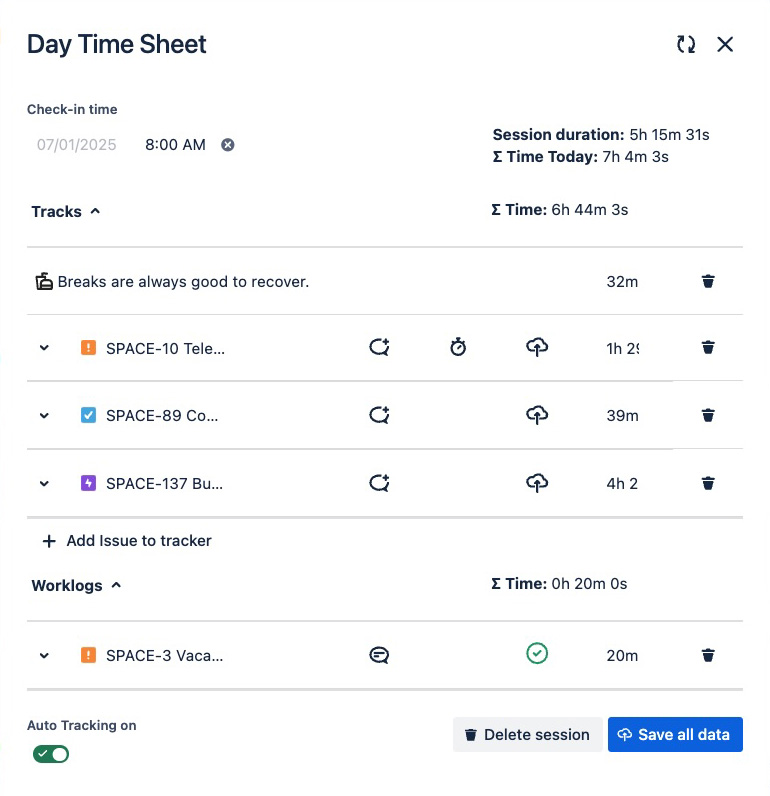Upload SPACE-10 track to cloud
This screenshot has height=796, width=770.
pyautogui.click(x=537, y=348)
